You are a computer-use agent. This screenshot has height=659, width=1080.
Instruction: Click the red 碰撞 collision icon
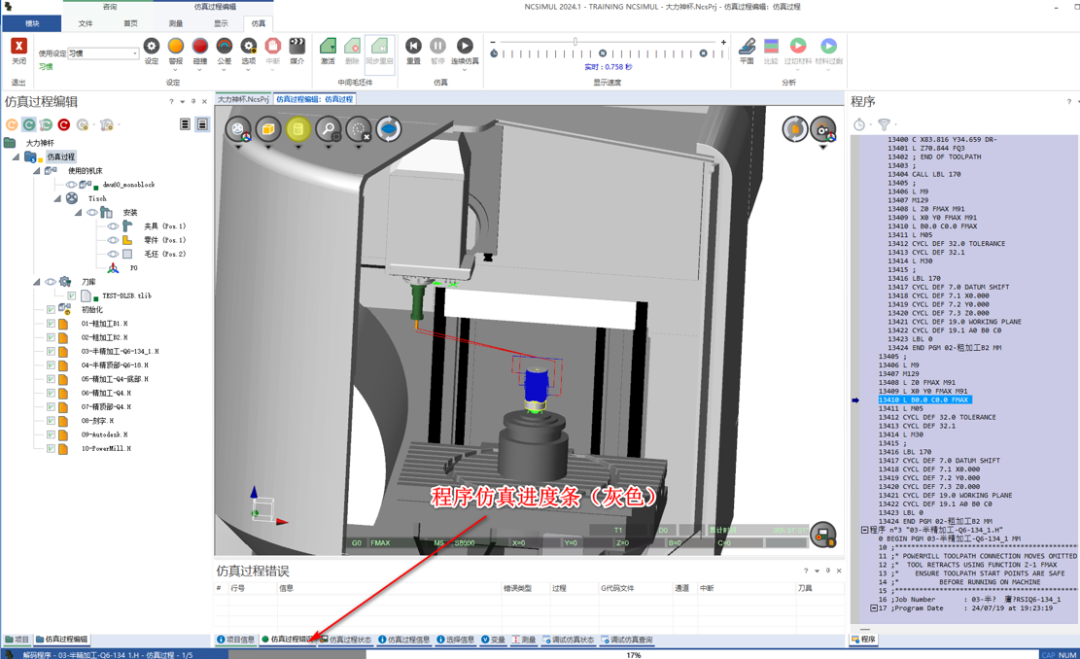[200, 46]
